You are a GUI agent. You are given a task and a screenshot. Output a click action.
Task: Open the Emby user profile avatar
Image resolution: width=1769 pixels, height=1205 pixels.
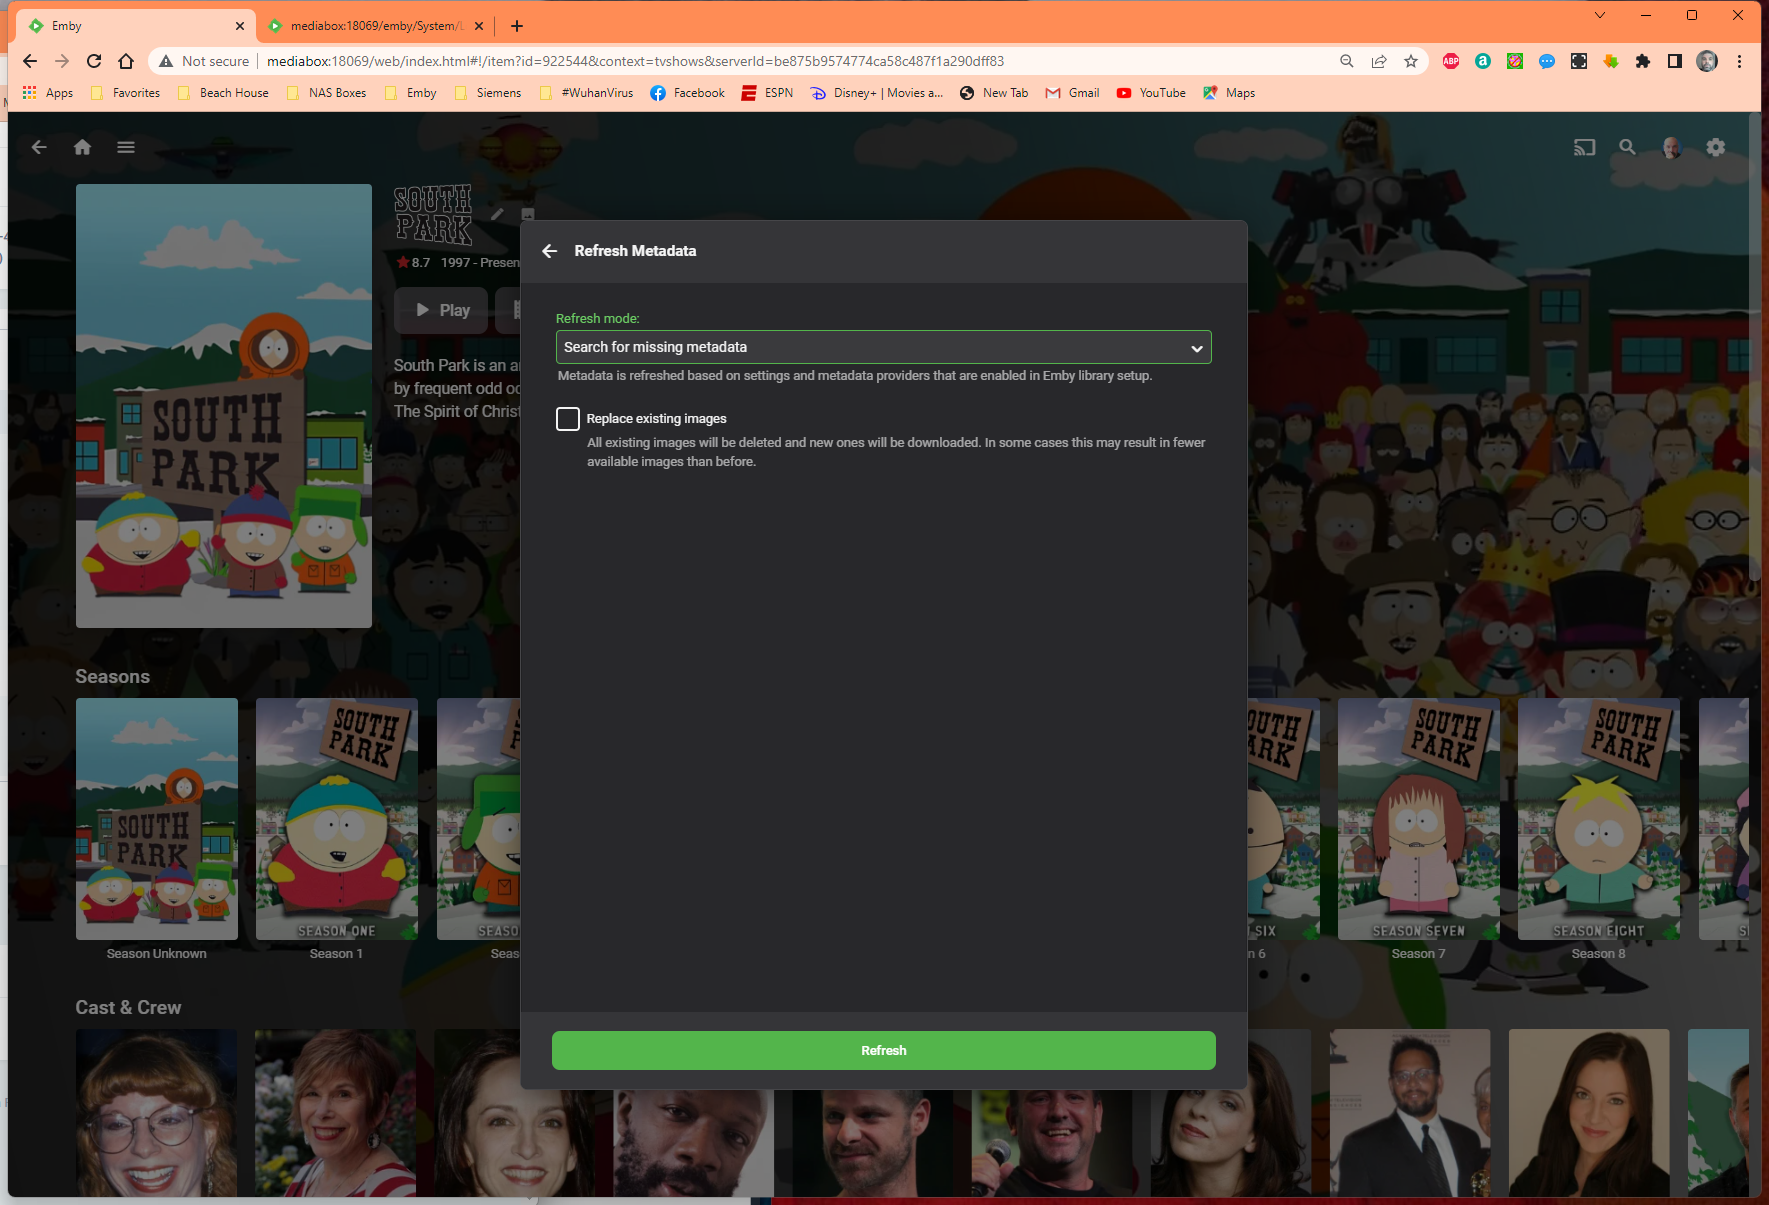click(1671, 147)
